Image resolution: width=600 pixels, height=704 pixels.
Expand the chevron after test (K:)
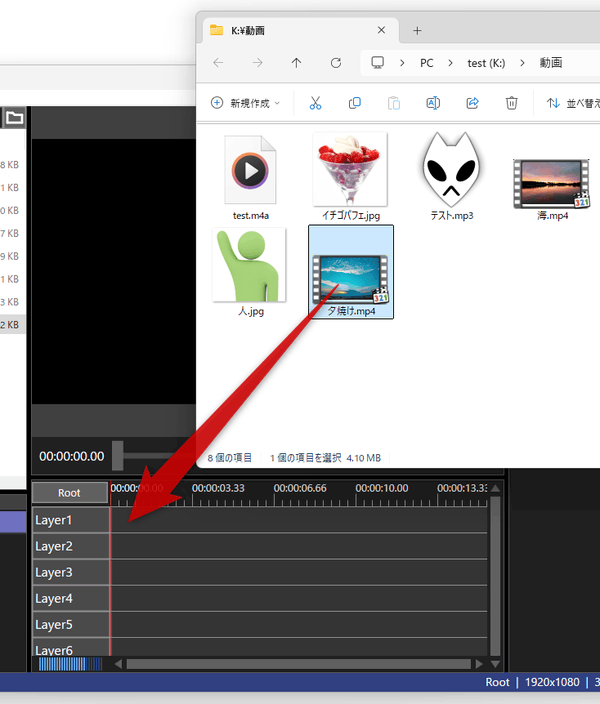click(522, 63)
